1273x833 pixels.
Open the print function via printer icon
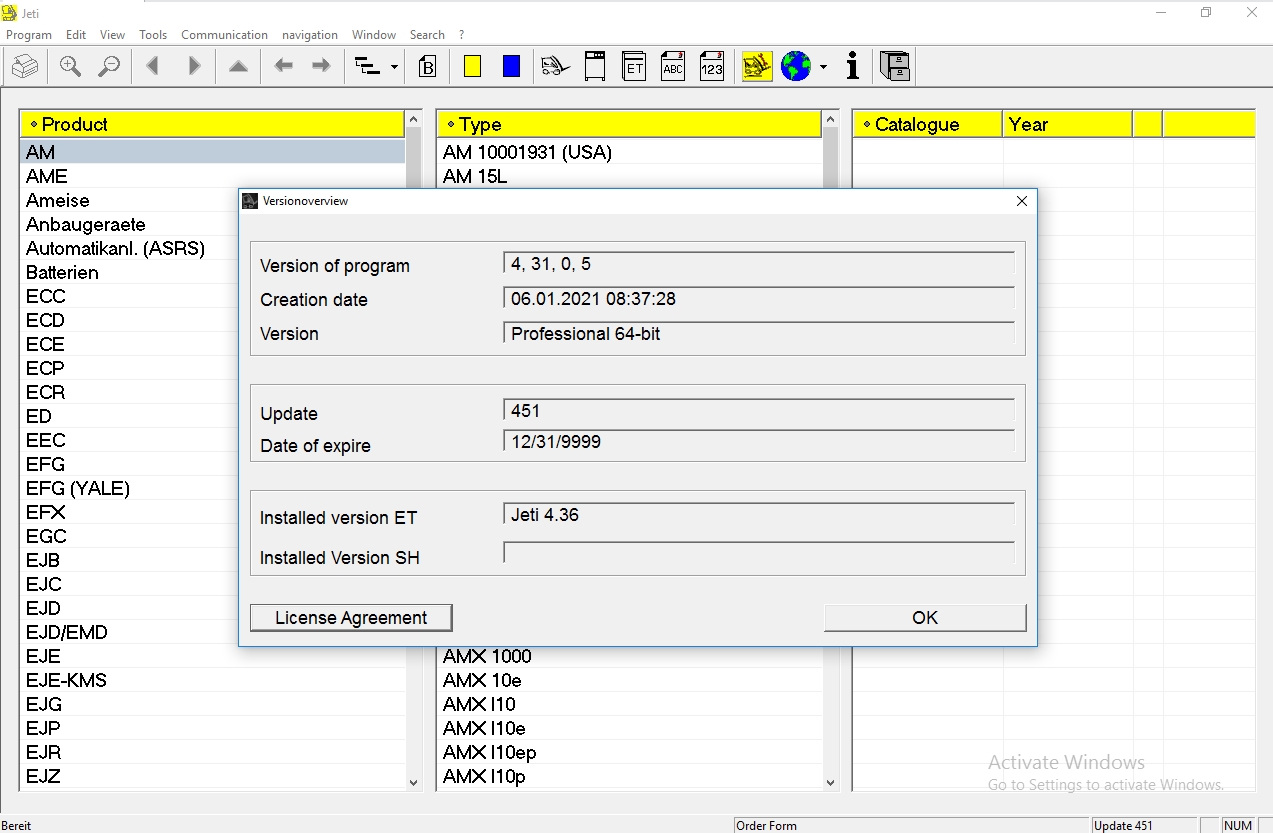pos(25,66)
